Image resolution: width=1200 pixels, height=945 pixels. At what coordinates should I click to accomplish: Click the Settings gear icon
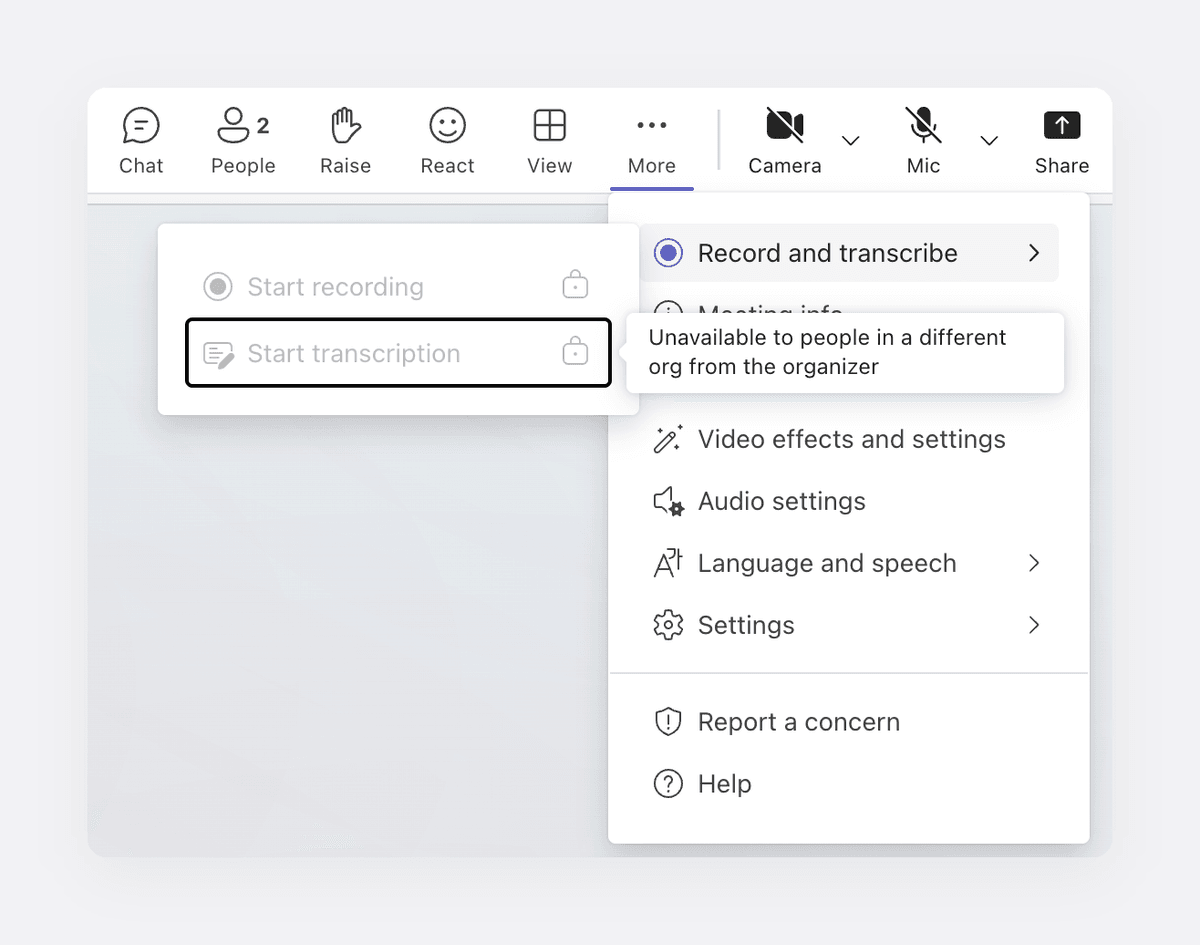pyautogui.click(x=668, y=625)
